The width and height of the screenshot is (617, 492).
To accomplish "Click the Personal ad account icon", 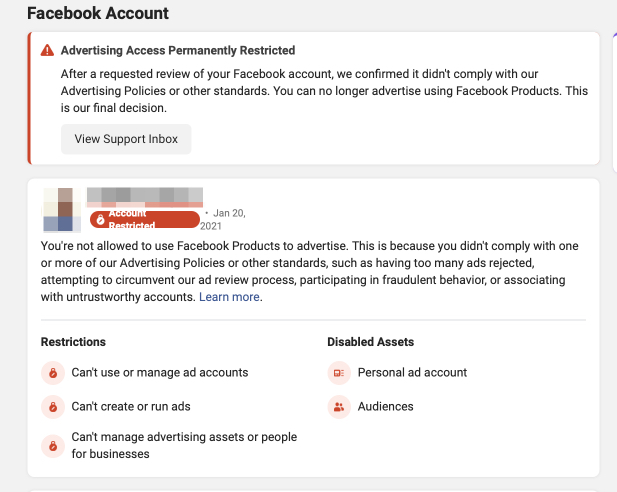I will click(338, 373).
